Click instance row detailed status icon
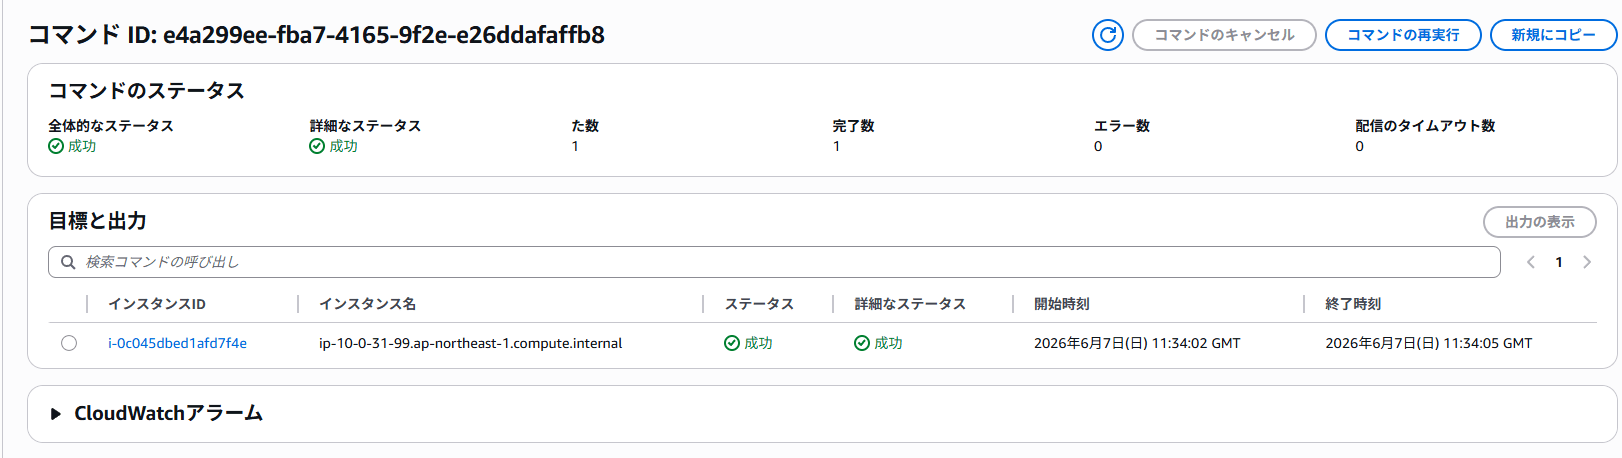Viewport: 1622px width, 458px height. click(862, 343)
